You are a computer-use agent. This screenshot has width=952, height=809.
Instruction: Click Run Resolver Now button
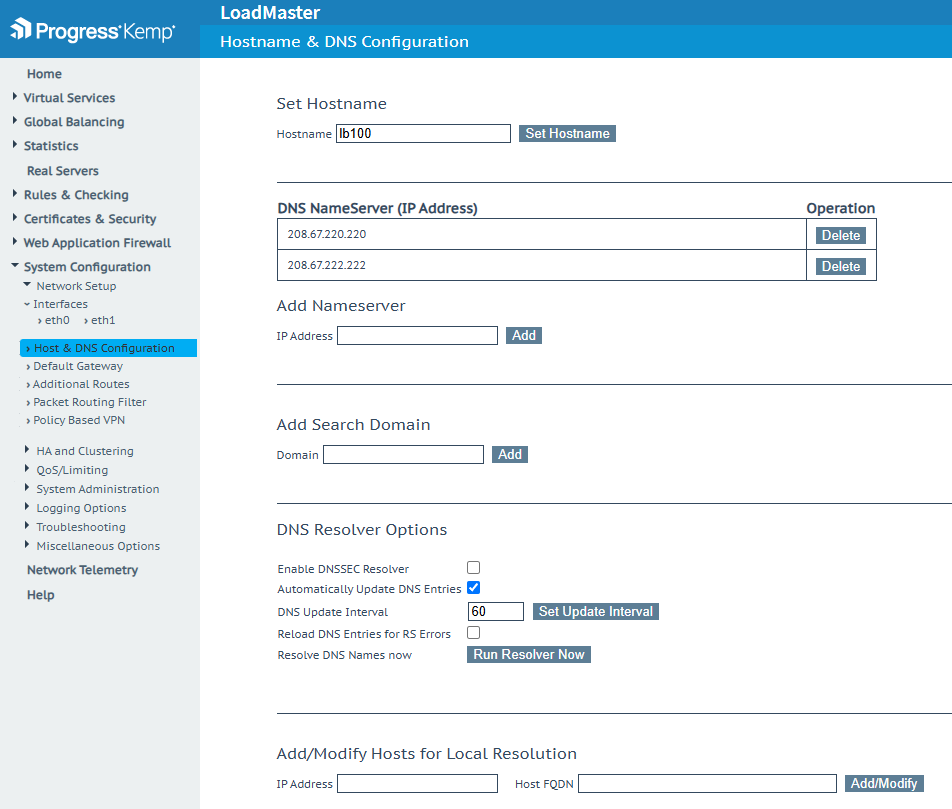[x=529, y=654]
